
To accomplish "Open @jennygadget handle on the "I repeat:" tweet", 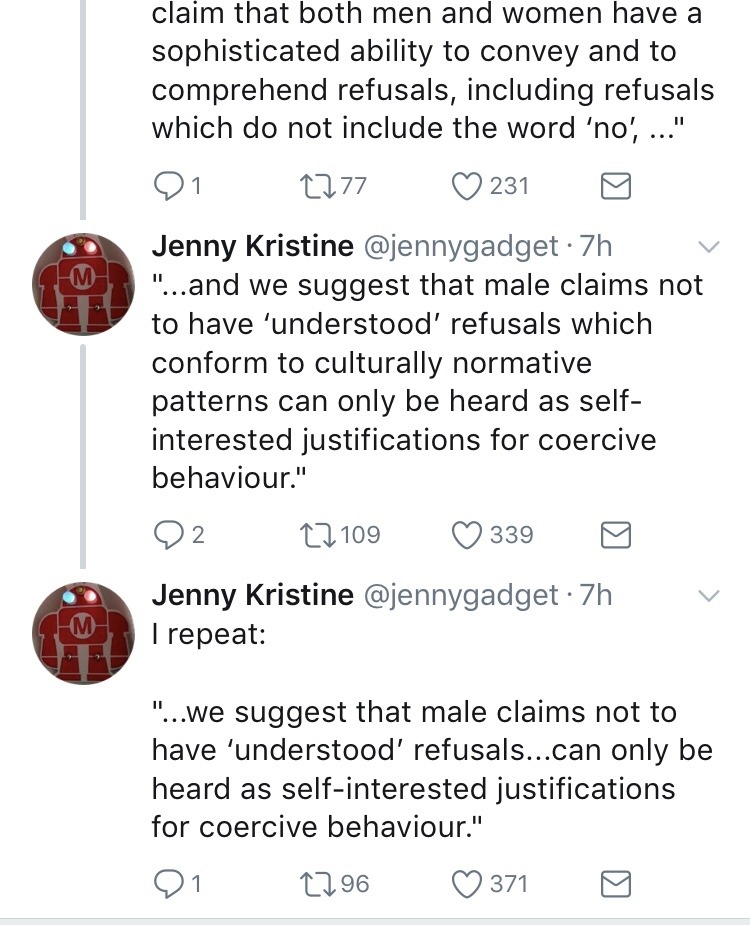I will click(459, 595).
